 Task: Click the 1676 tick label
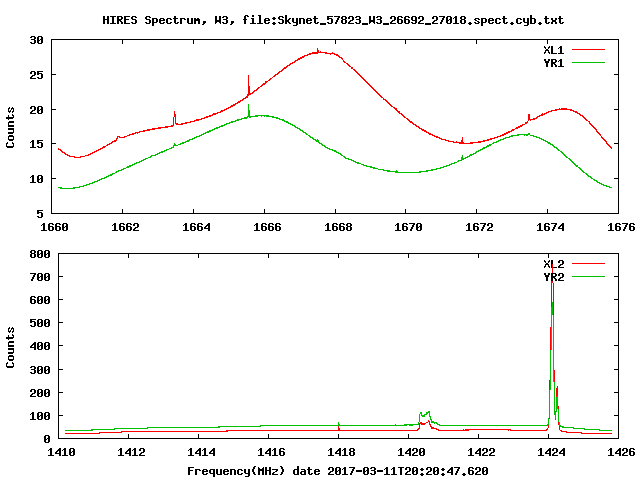pyautogui.click(x=621, y=227)
